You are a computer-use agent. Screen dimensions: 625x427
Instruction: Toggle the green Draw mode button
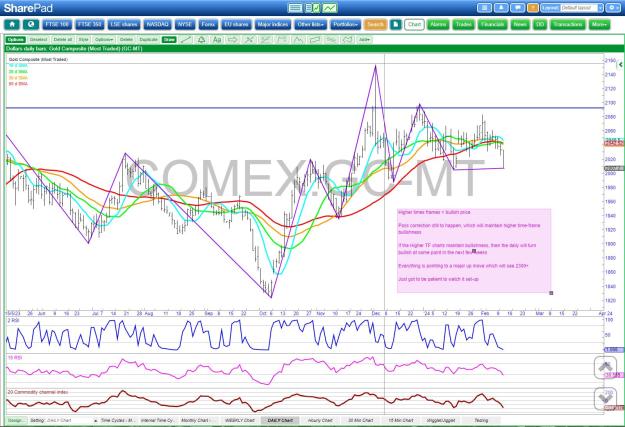tap(169, 39)
